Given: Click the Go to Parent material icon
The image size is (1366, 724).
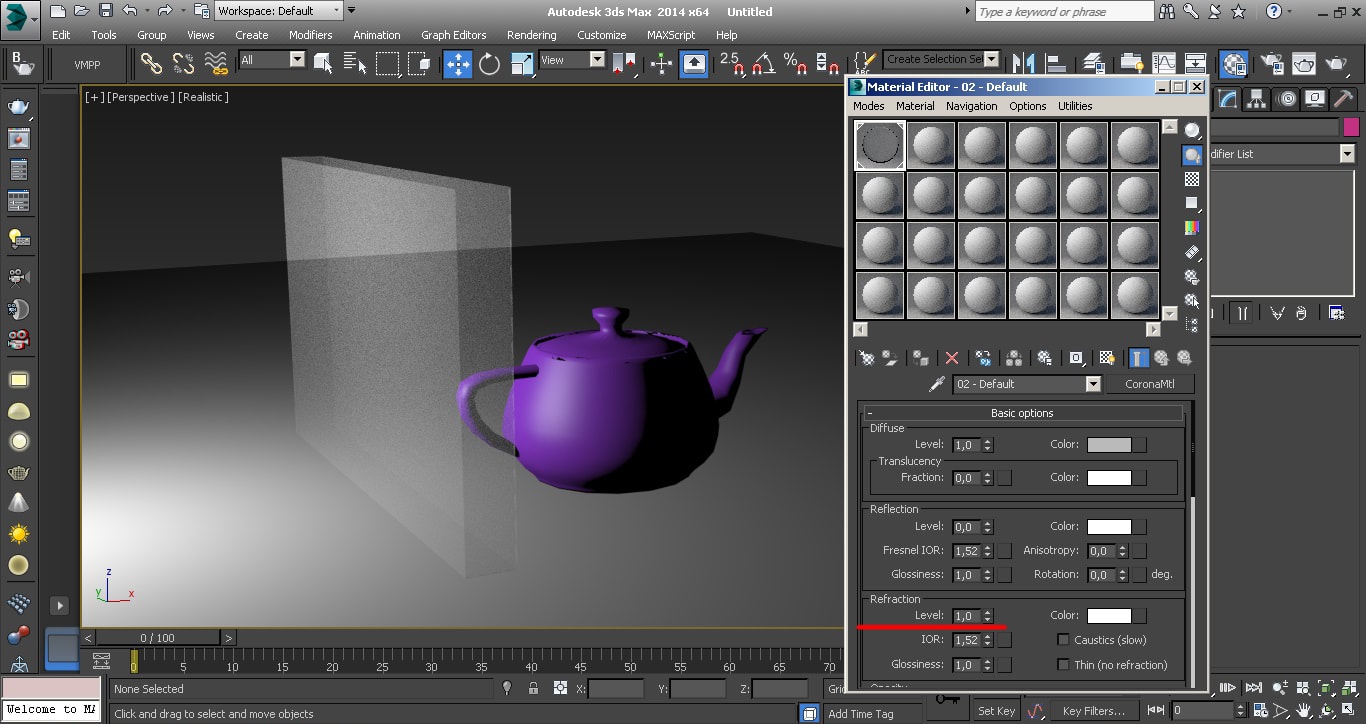Looking at the screenshot, I should [1161, 358].
